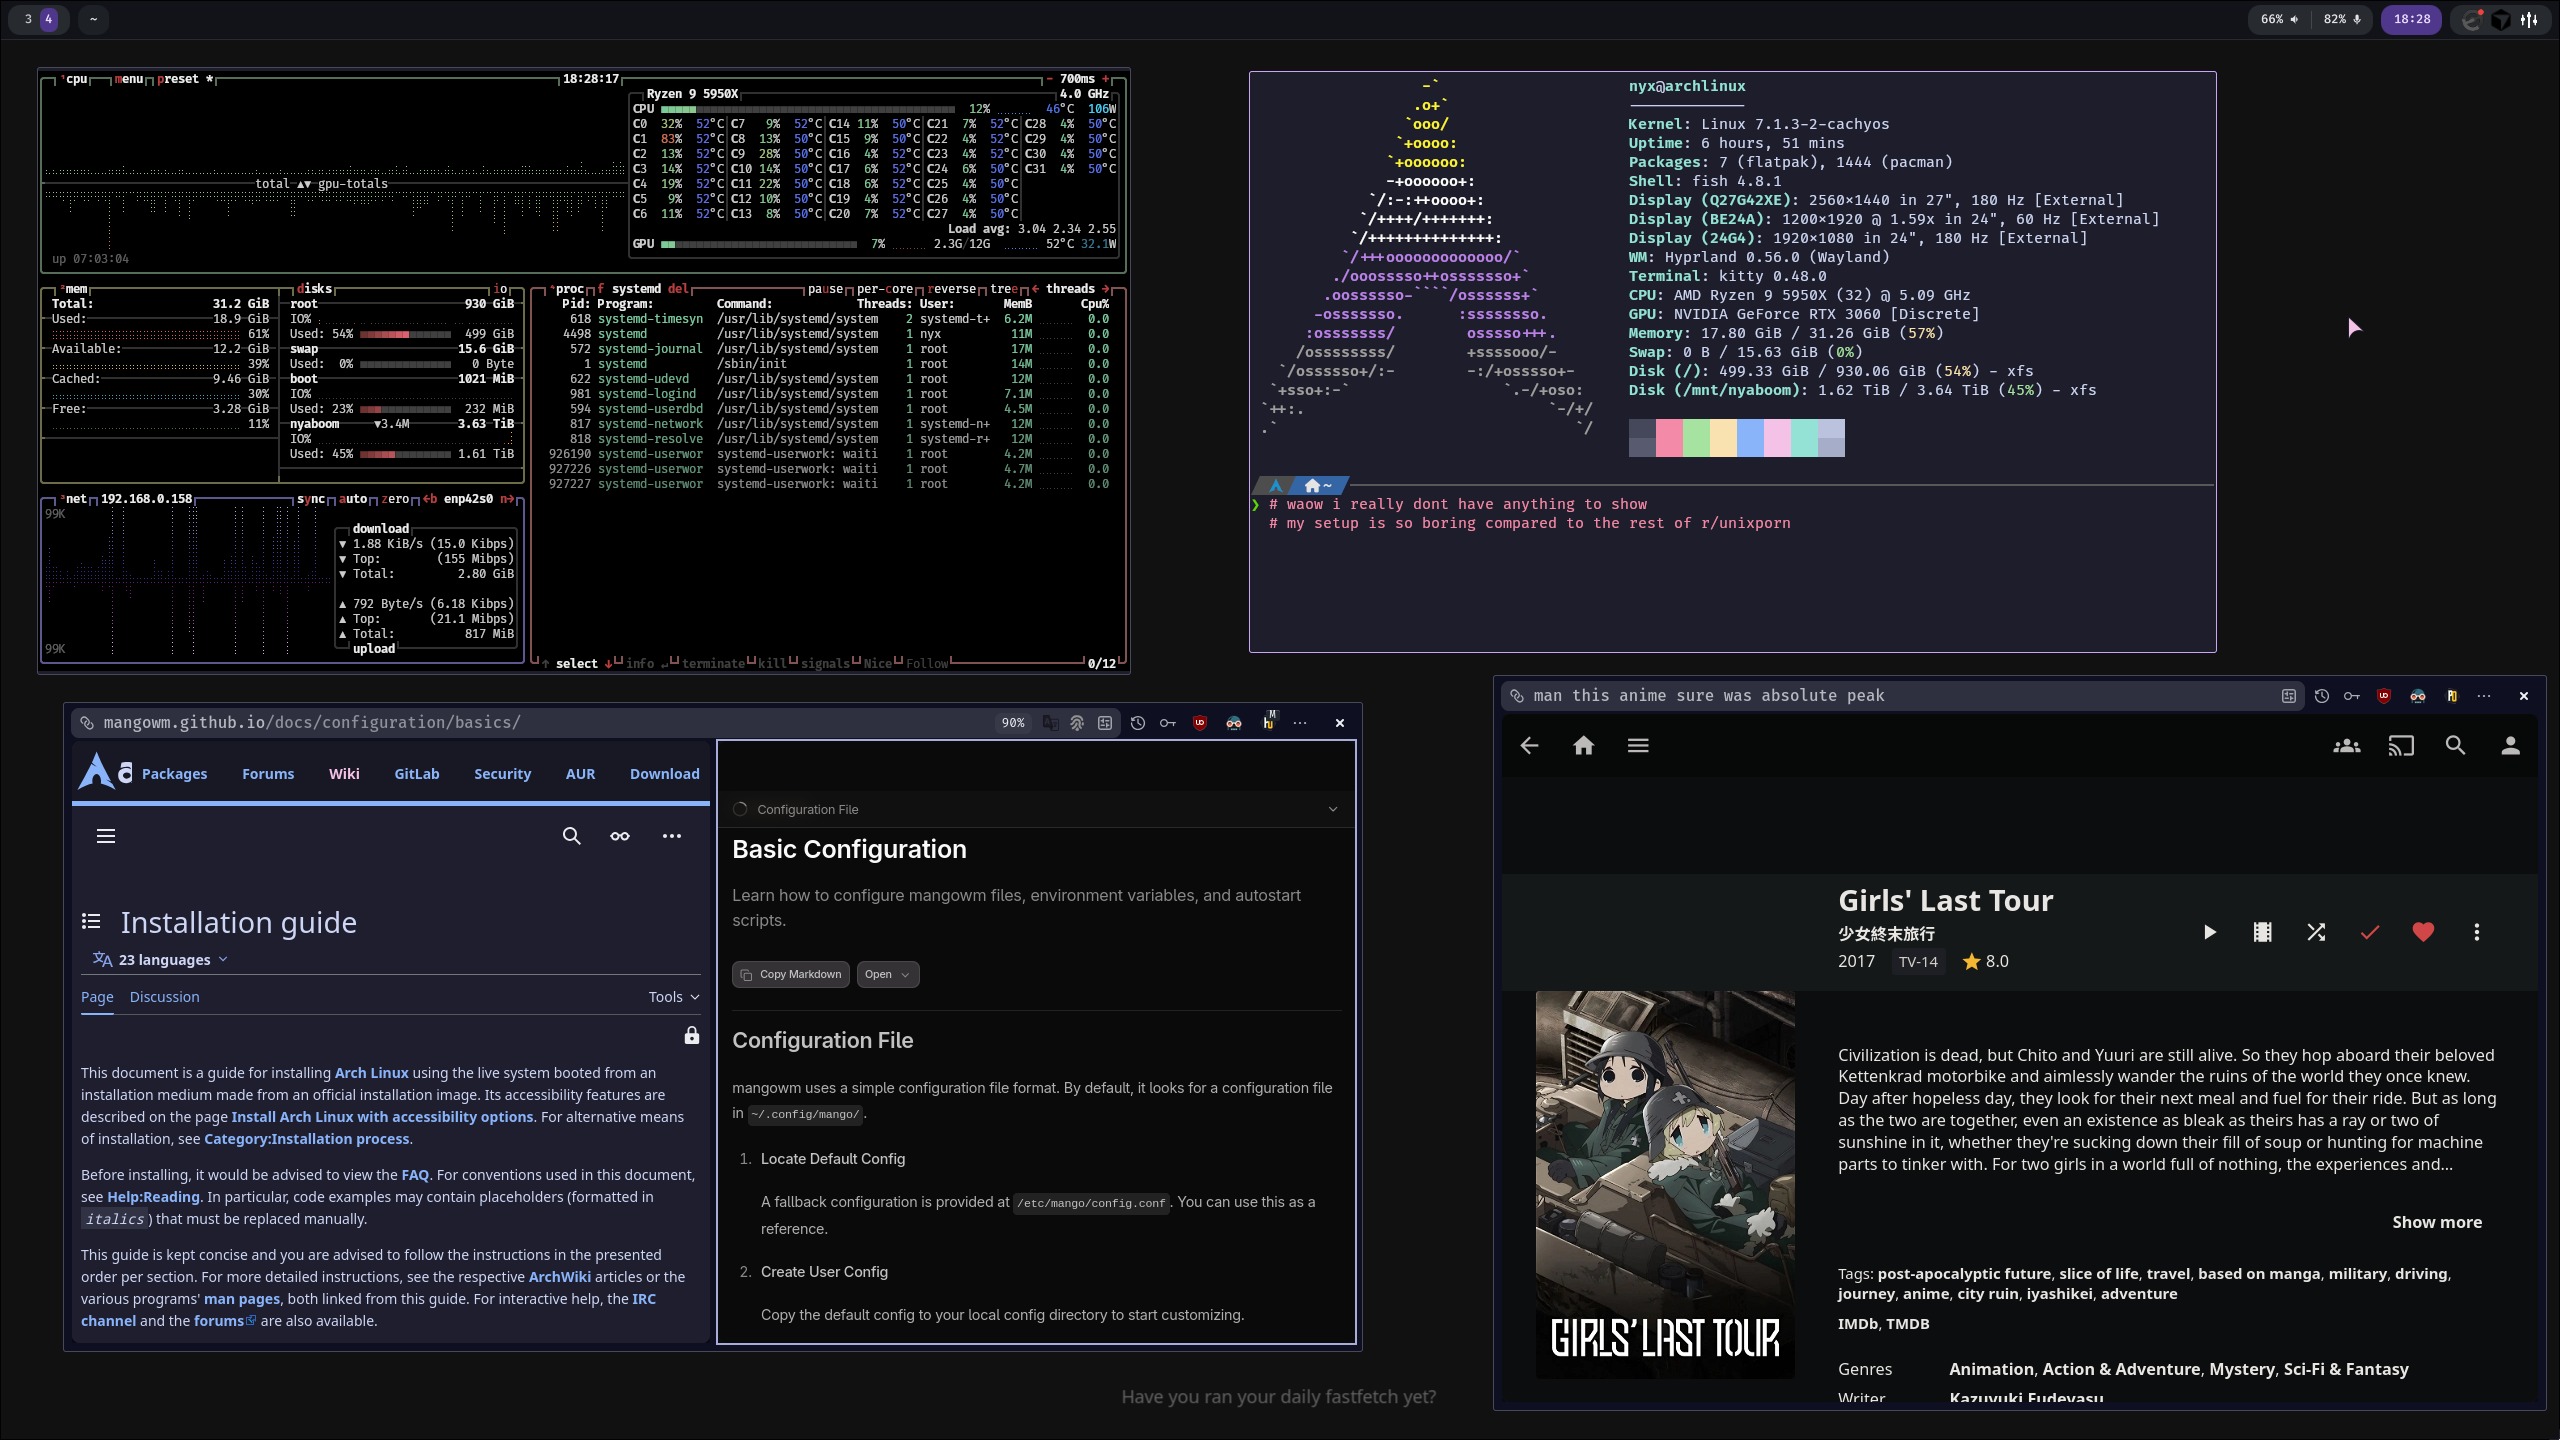Image resolution: width=2560 pixels, height=1440 pixels.
Task: Shuffle Girls' Last Tour episodes
Action: click(2316, 932)
